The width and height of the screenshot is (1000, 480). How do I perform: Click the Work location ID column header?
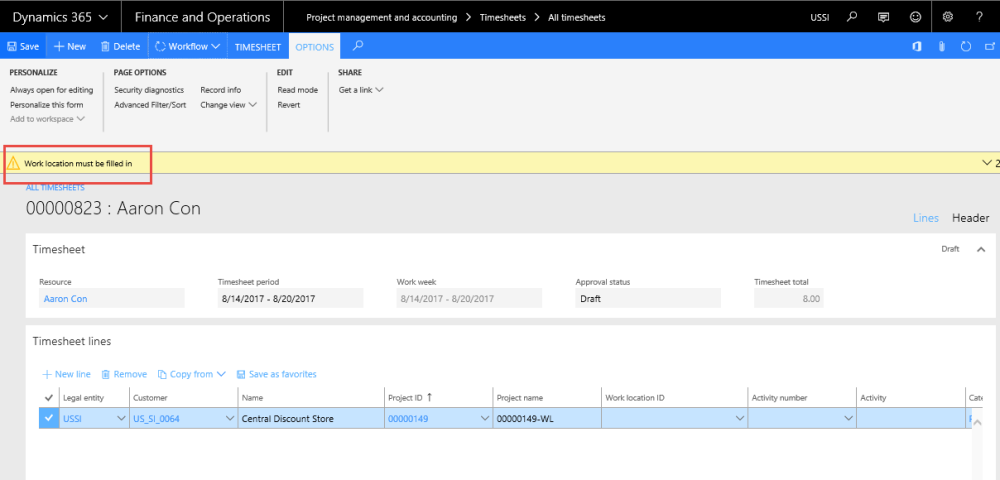click(x=635, y=398)
